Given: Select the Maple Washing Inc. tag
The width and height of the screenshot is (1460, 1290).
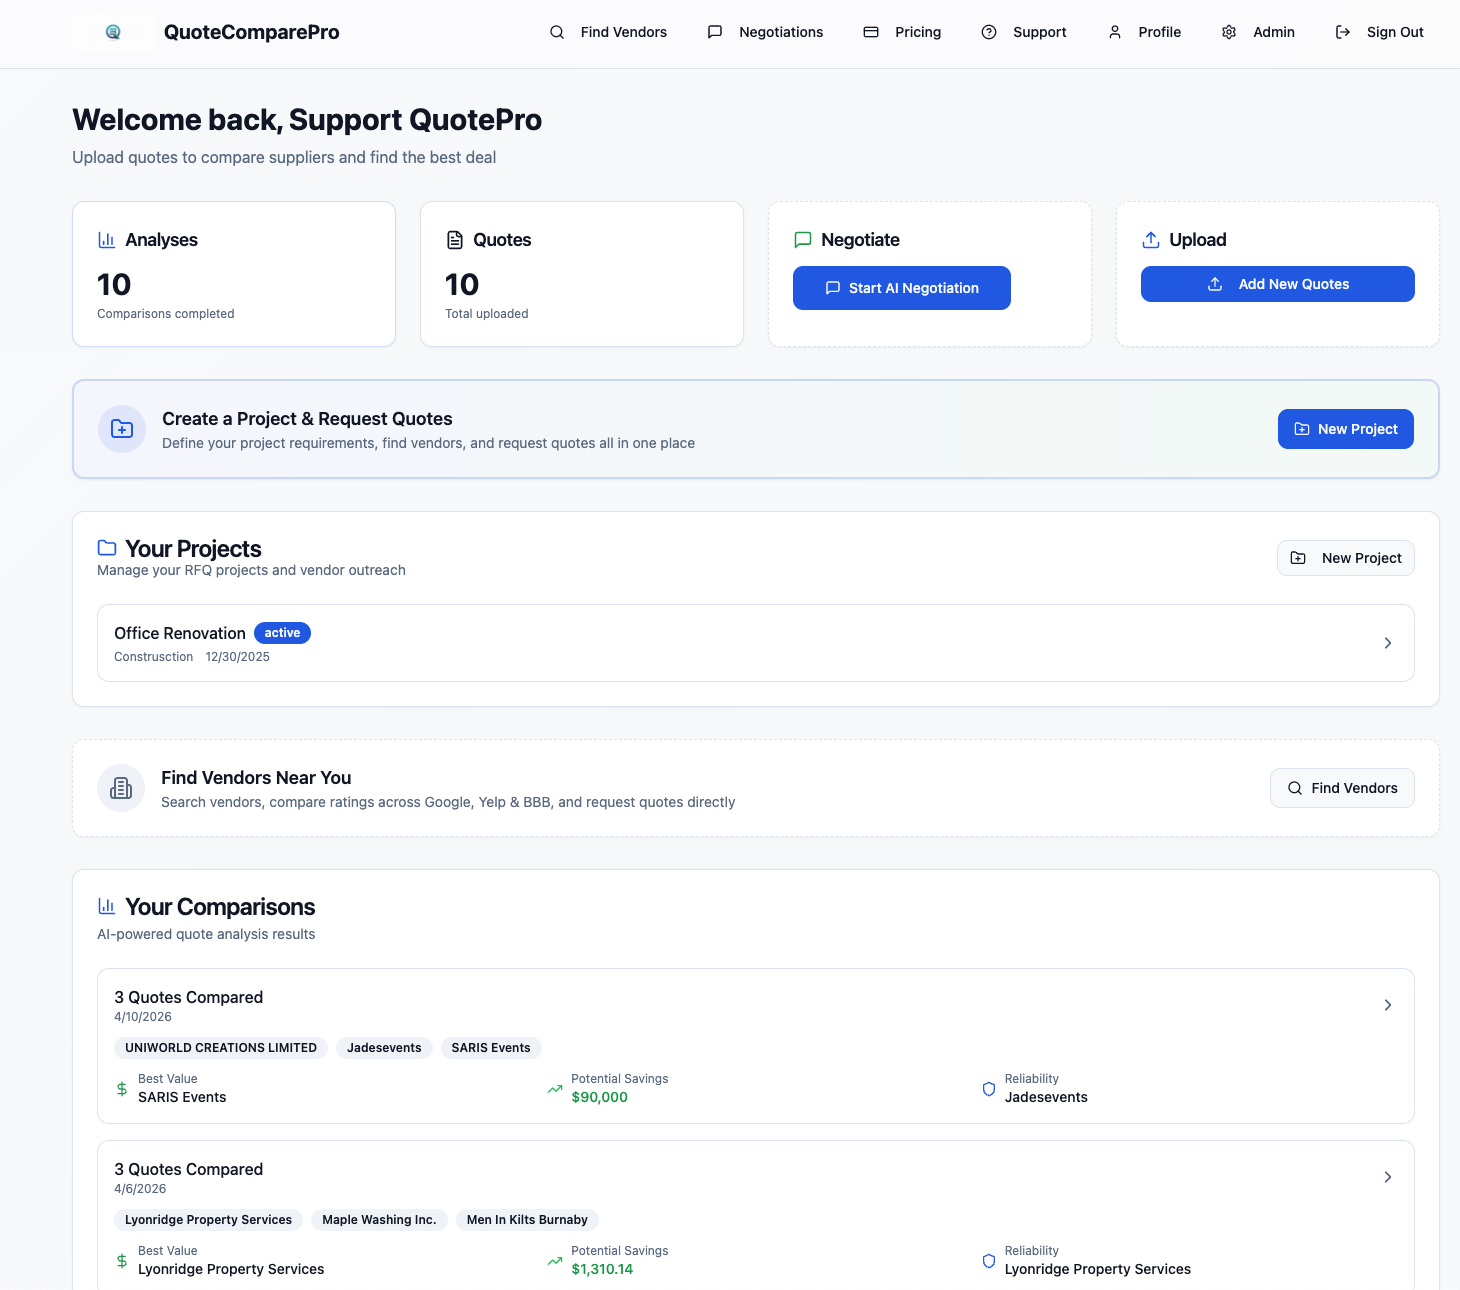Looking at the screenshot, I should tap(379, 1220).
